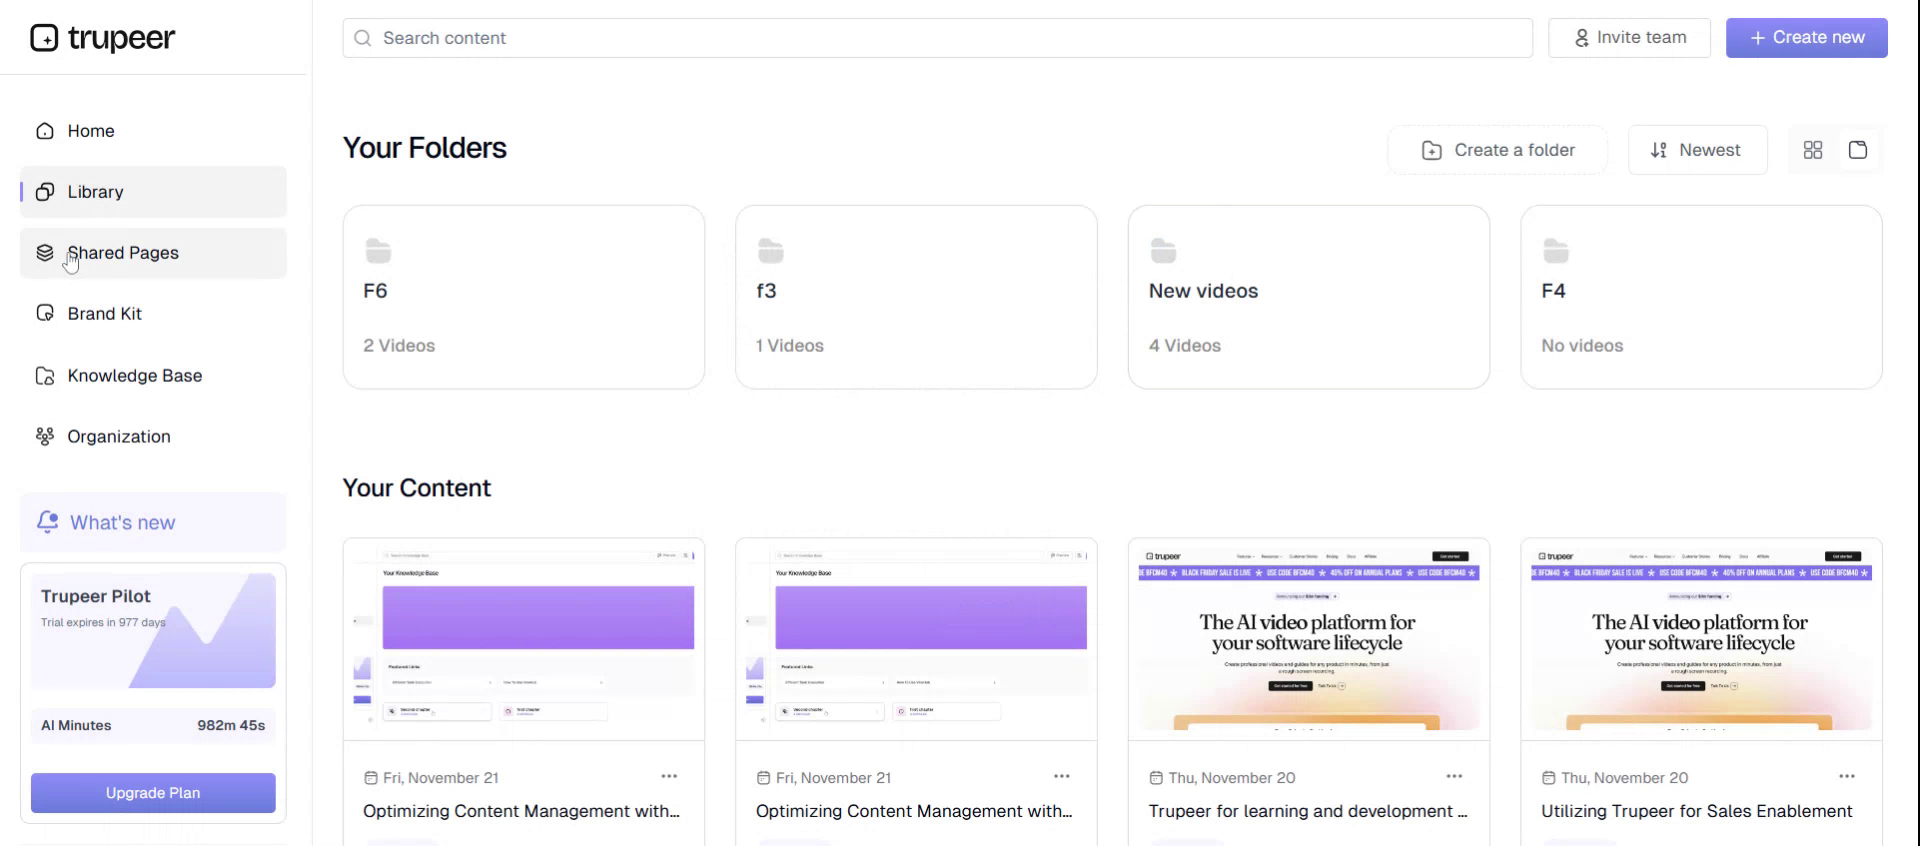Click the Shared Pages layers icon
Screen dimensions: 1920x846
click(x=45, y=253)
